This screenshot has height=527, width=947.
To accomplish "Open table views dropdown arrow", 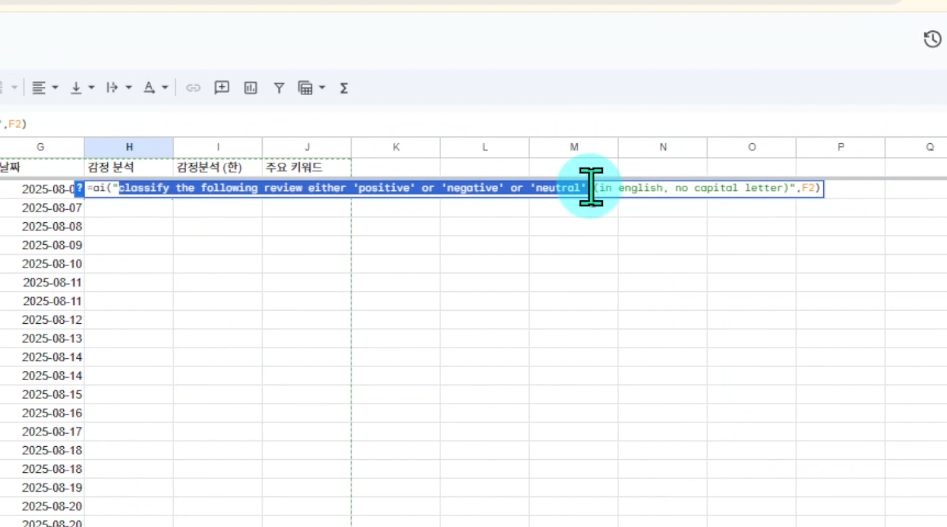I will point(322,88).
